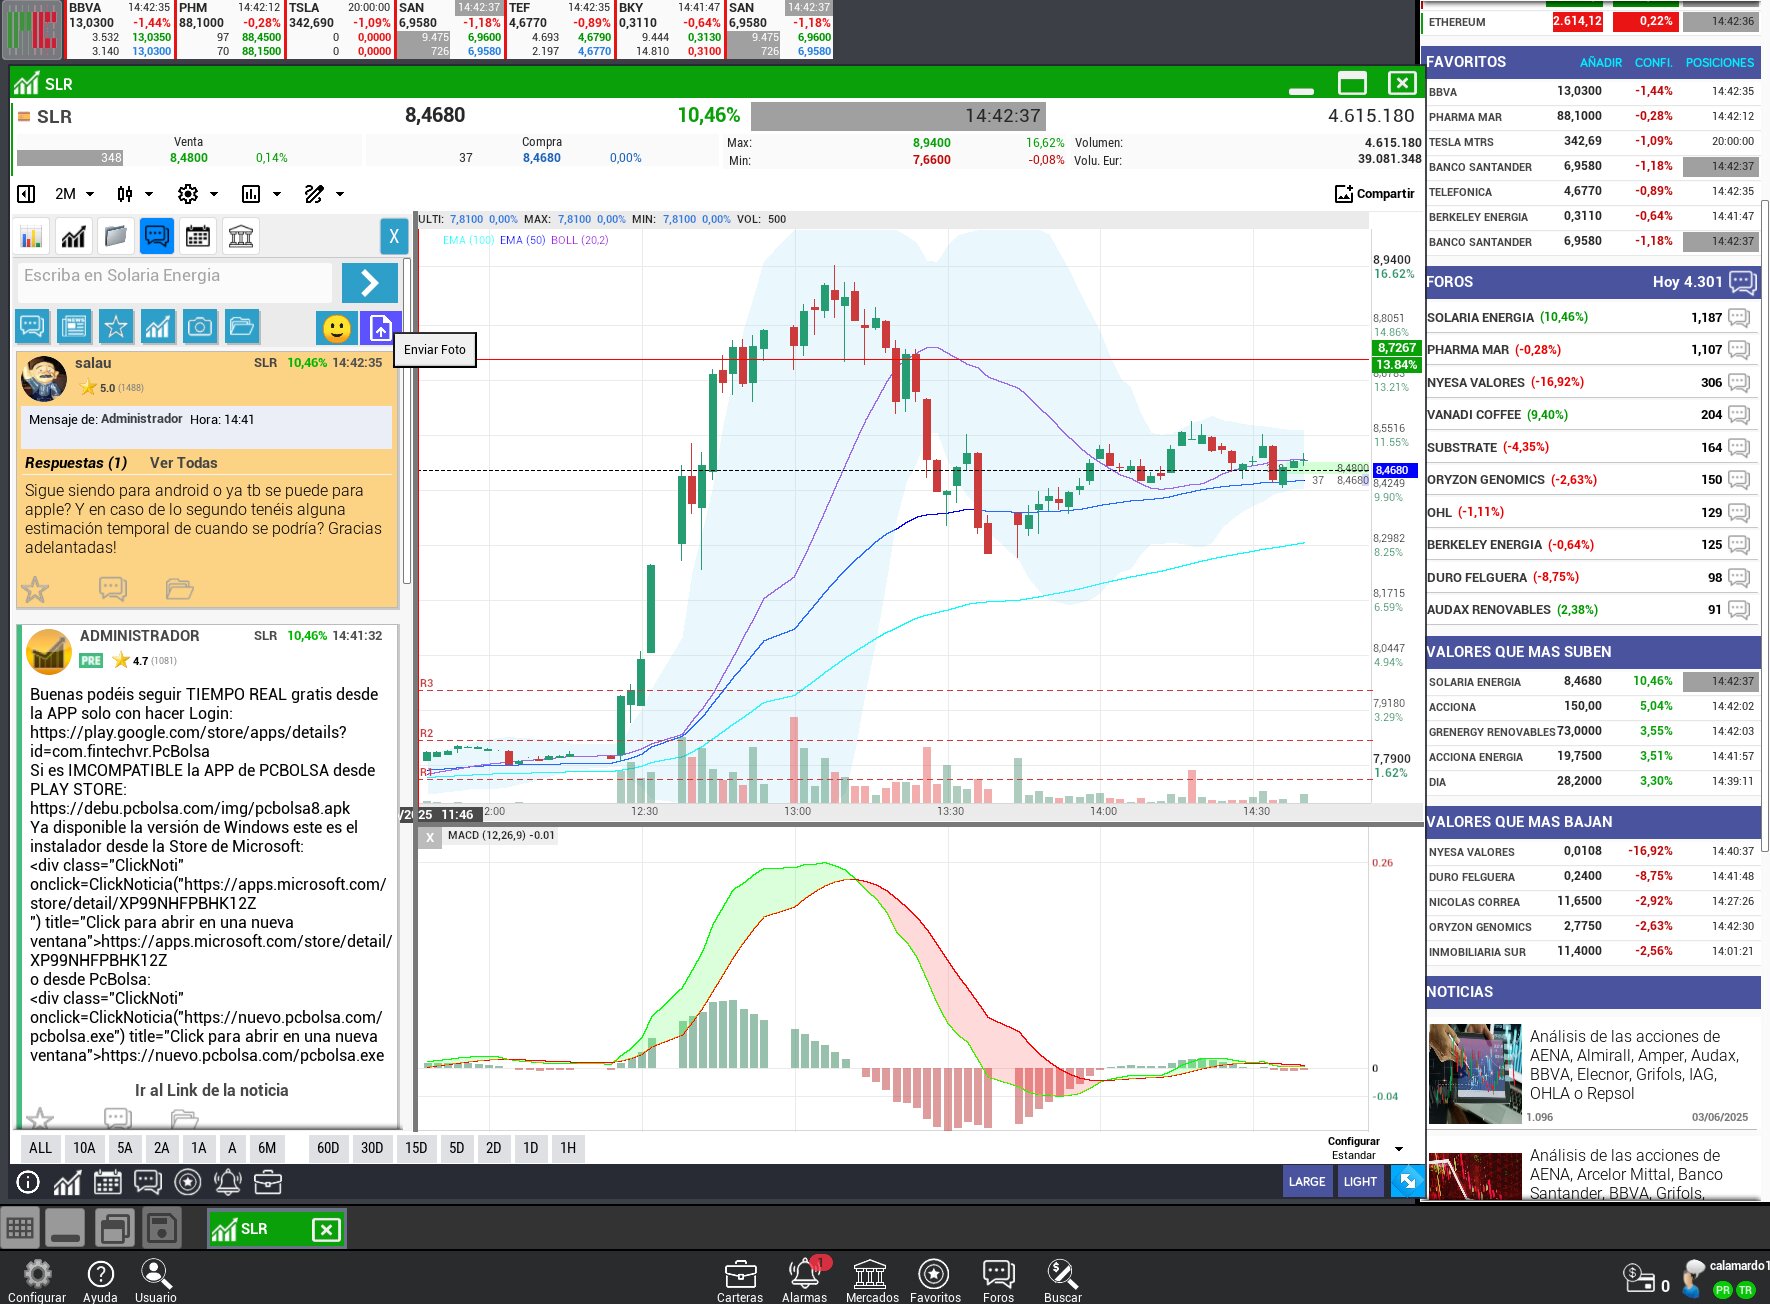The image size is (1770, 1304).
Task: Open the SOLARIA ENERGIA forum row
Action: [x=1590, y=318]
